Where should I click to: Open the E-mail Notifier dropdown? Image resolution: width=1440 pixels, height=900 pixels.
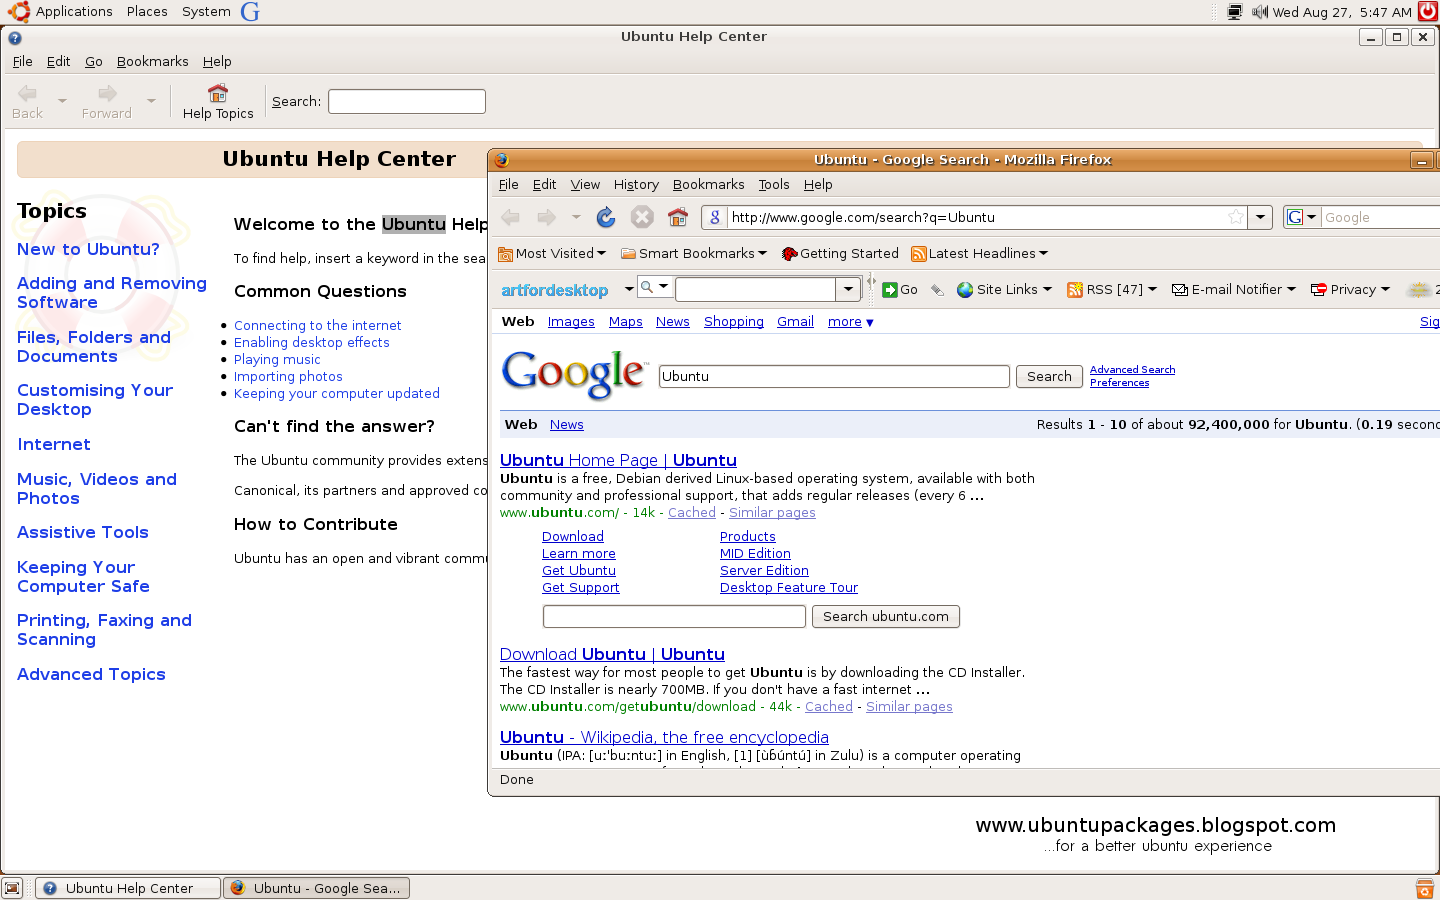pos(1234,289)
